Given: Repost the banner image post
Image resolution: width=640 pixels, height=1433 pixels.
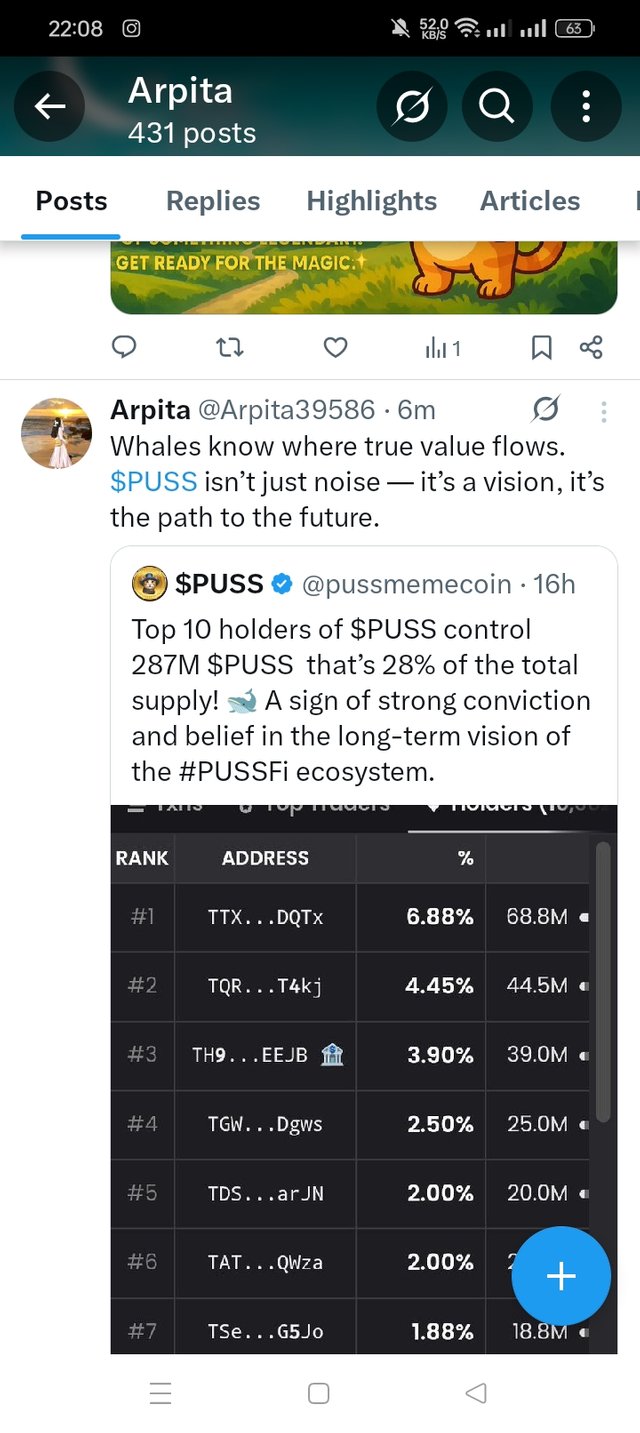Looking at the screenshot, I should (230, 347).
